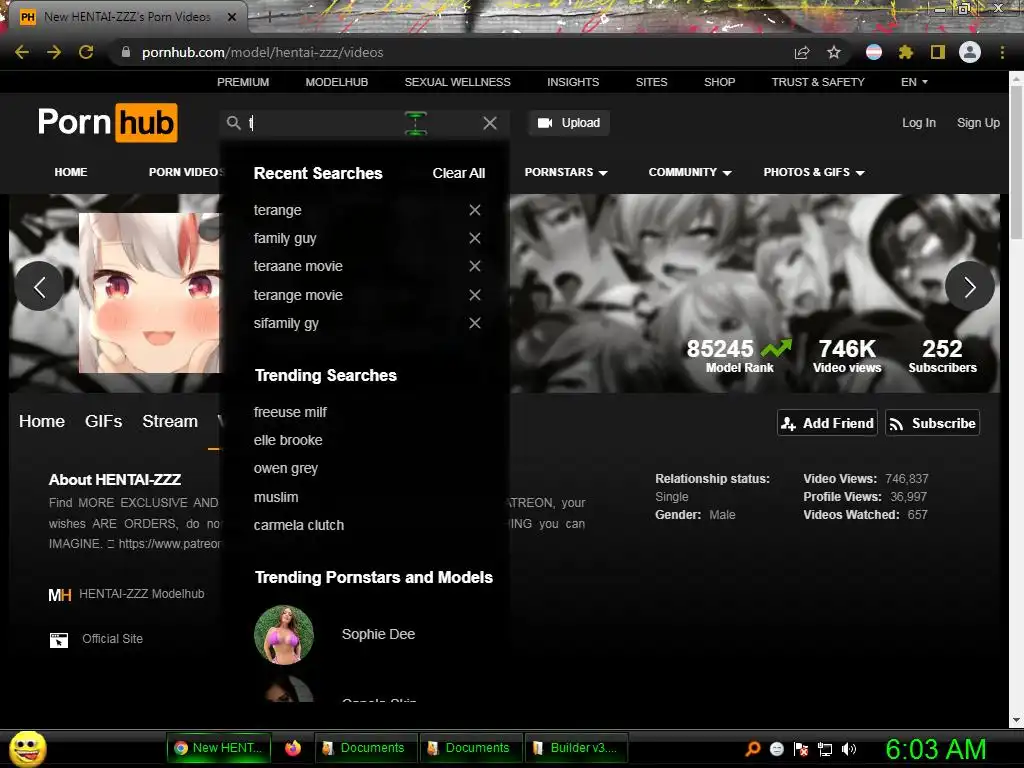1024x768 pixels.
Task: Click the site logo in header
Action: click(108, 122)
